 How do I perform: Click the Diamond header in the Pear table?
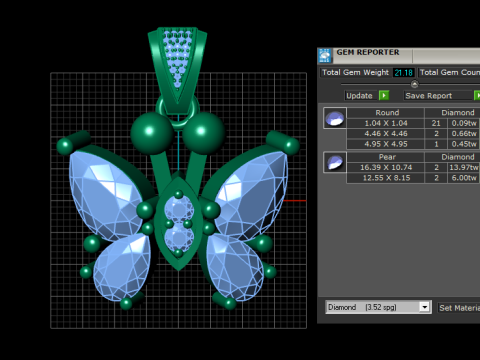pyautogui.click(x=453, y=157)
